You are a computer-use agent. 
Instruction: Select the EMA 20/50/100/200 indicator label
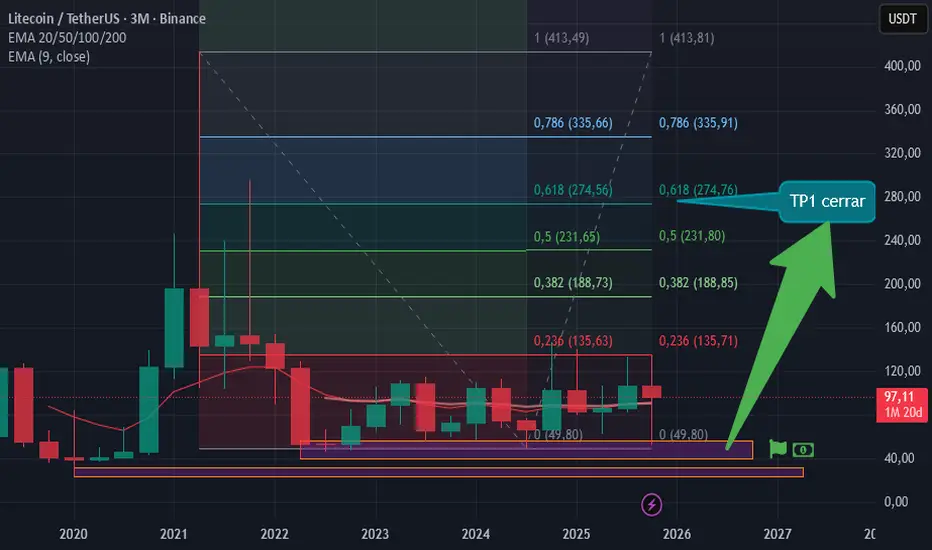point(67,37)
